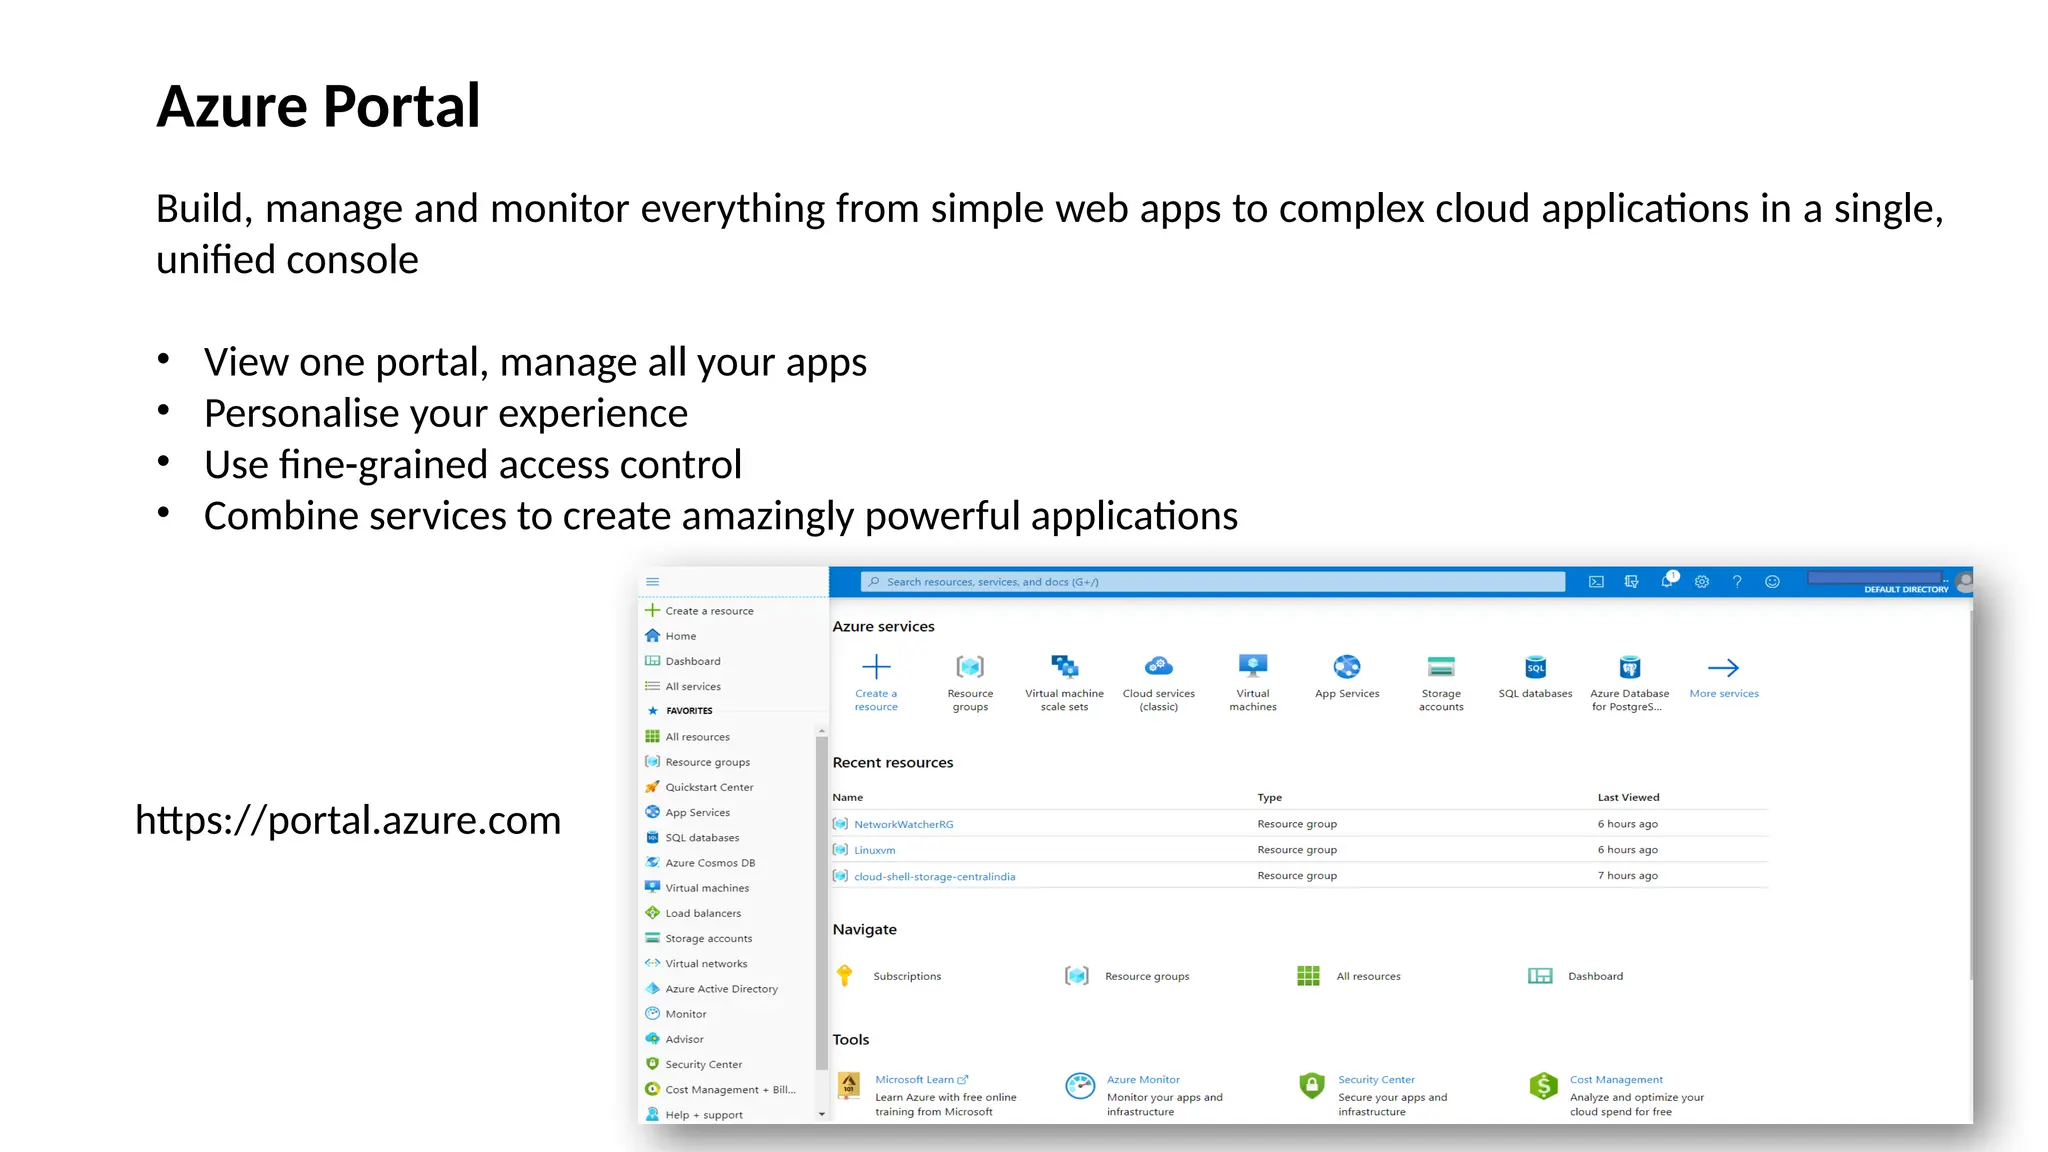Open the NetworkWatcherRG resource link
Viewport: 2048px width, 1152px height.
tap(903, 824)
